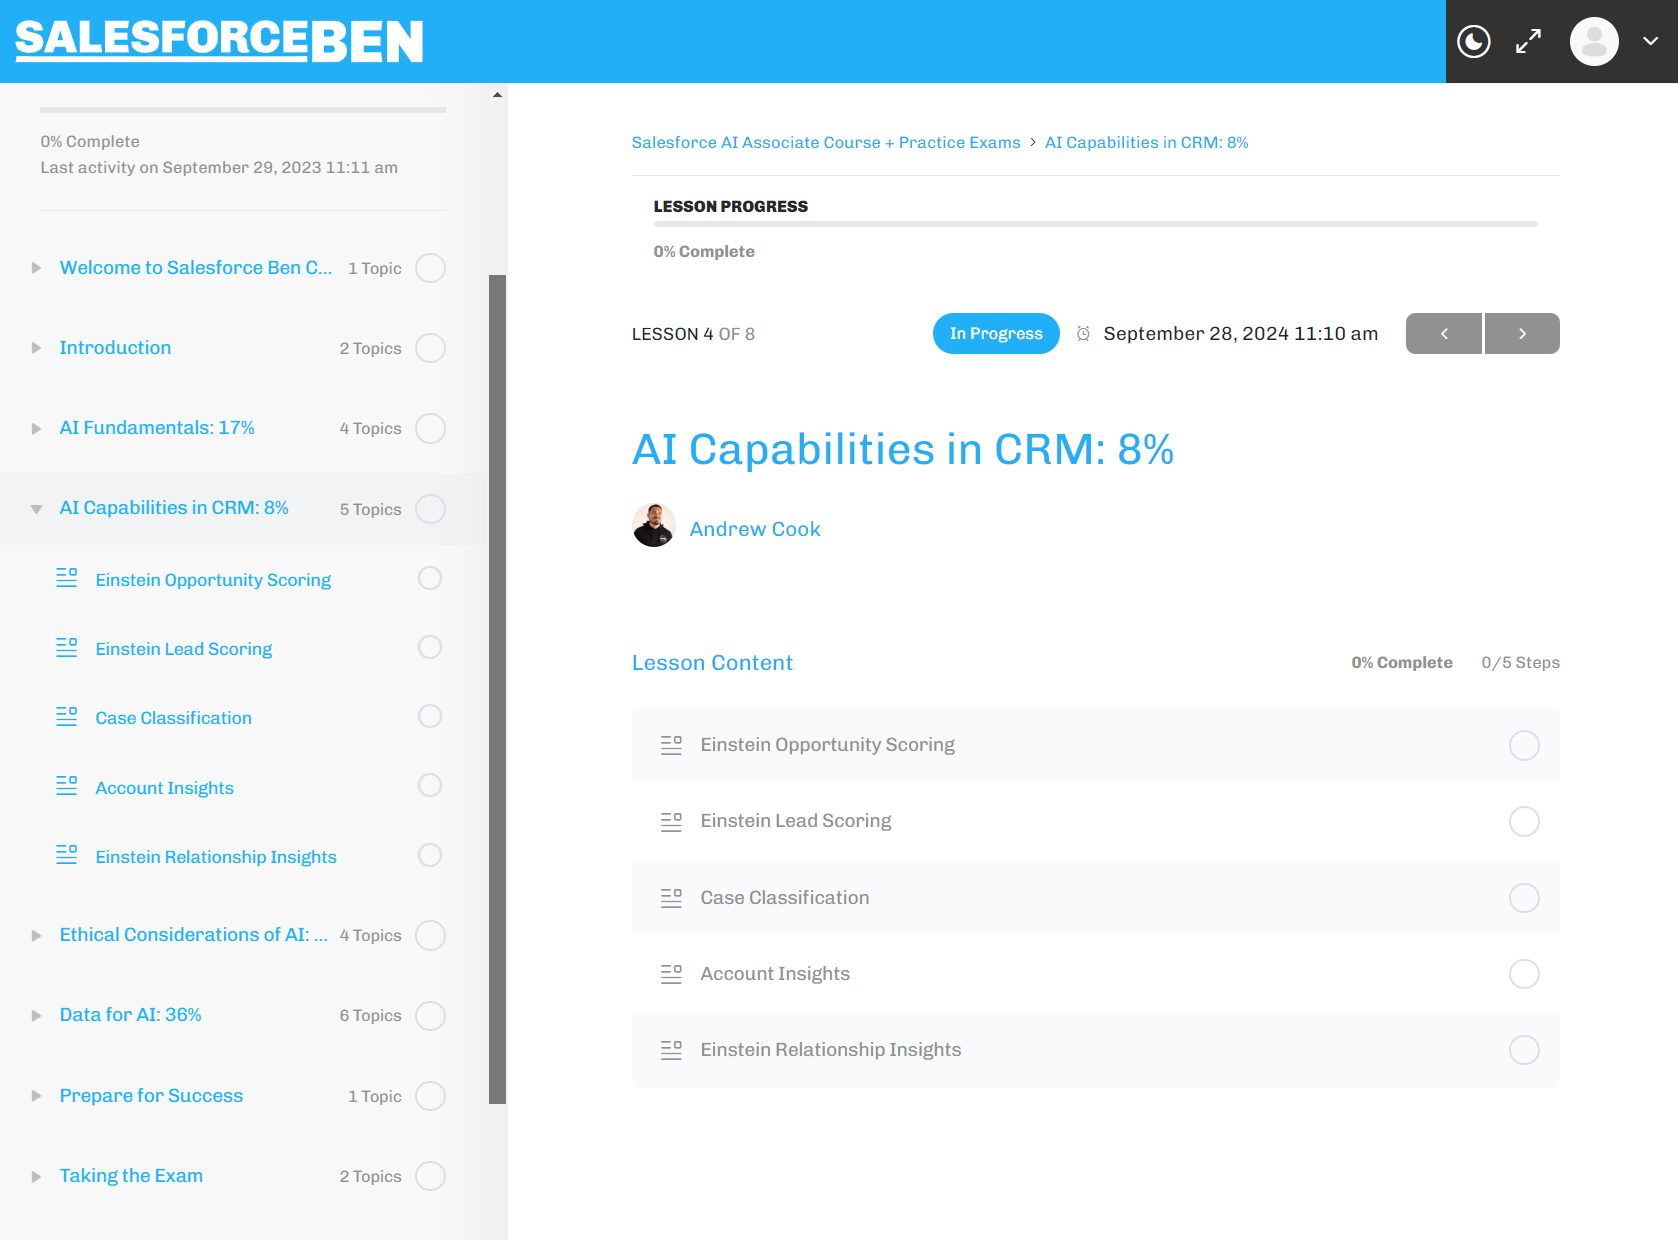
Task: Click the Lesson Progress bar
Action: pyautogui.click(x=1096, y=224)
